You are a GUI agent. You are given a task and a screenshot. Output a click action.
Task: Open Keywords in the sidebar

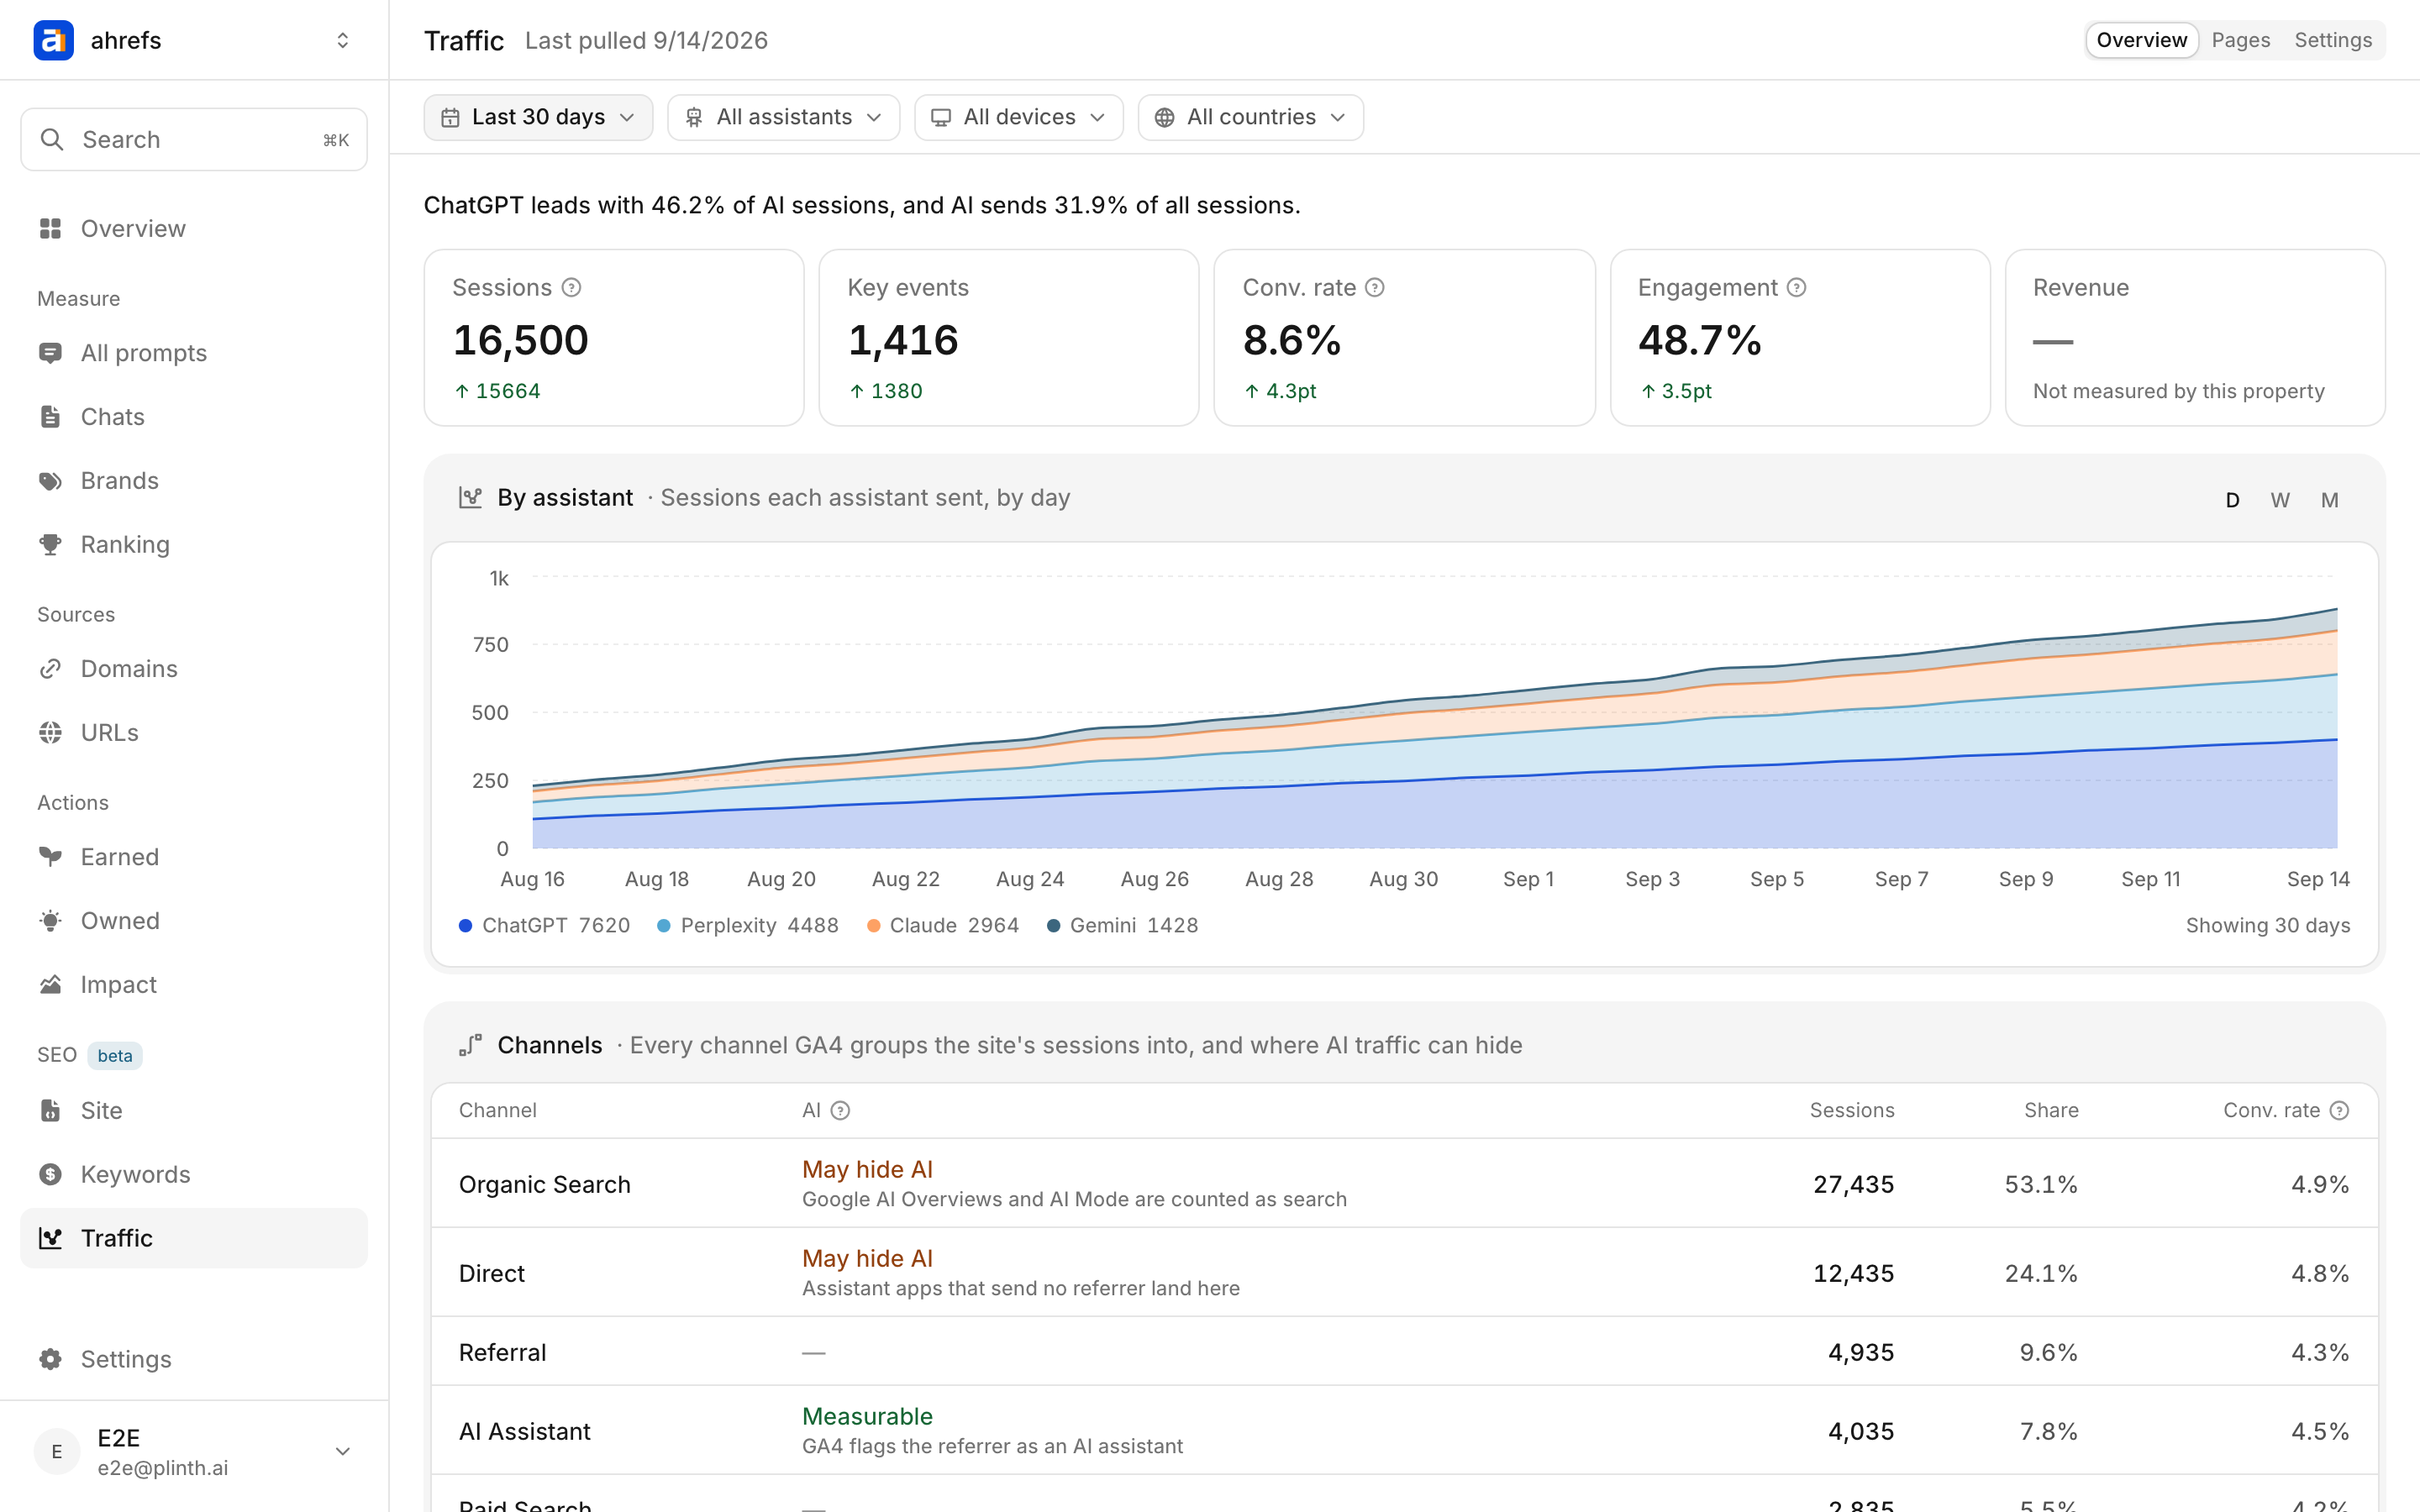194,1175
